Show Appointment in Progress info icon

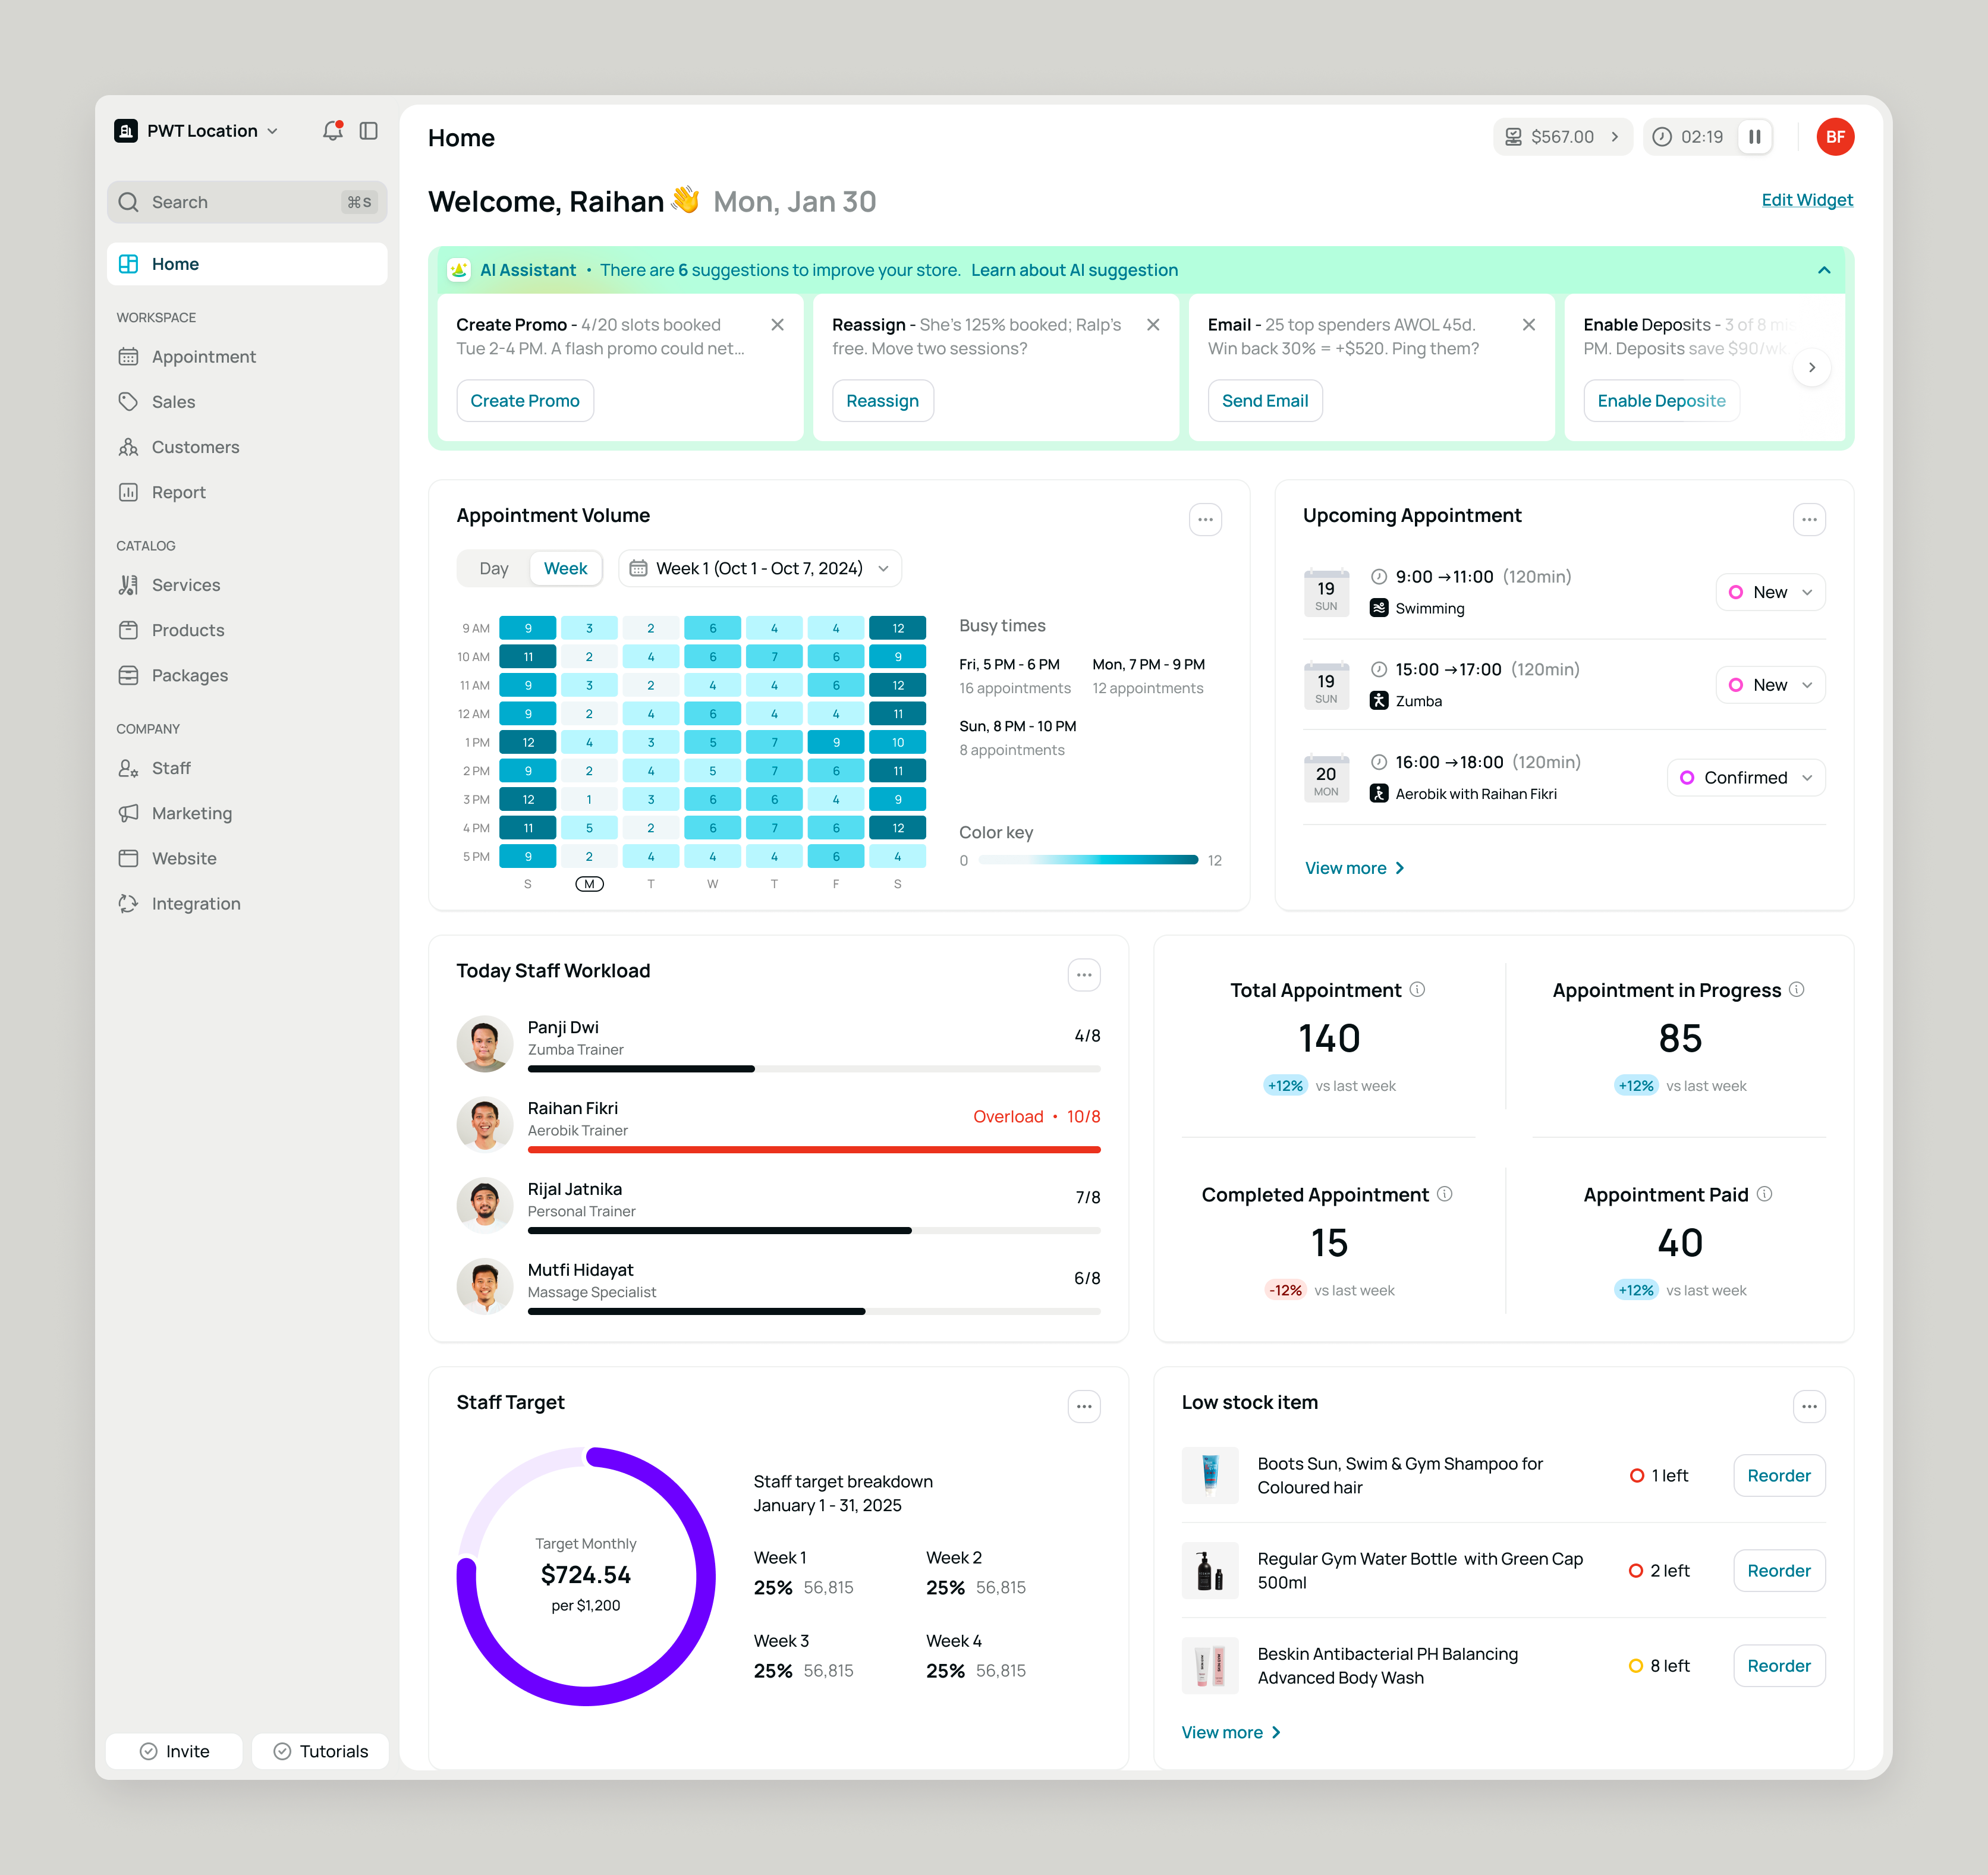1796,990
